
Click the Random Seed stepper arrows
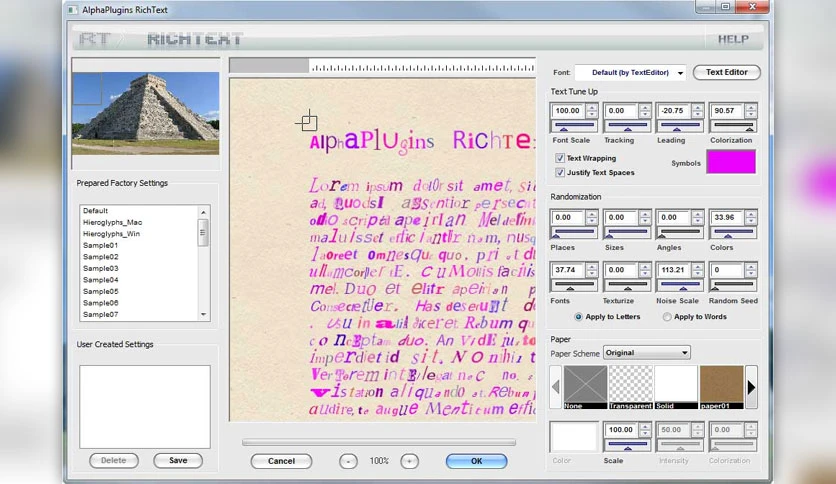pyautogui.click(x=751, y=270)
